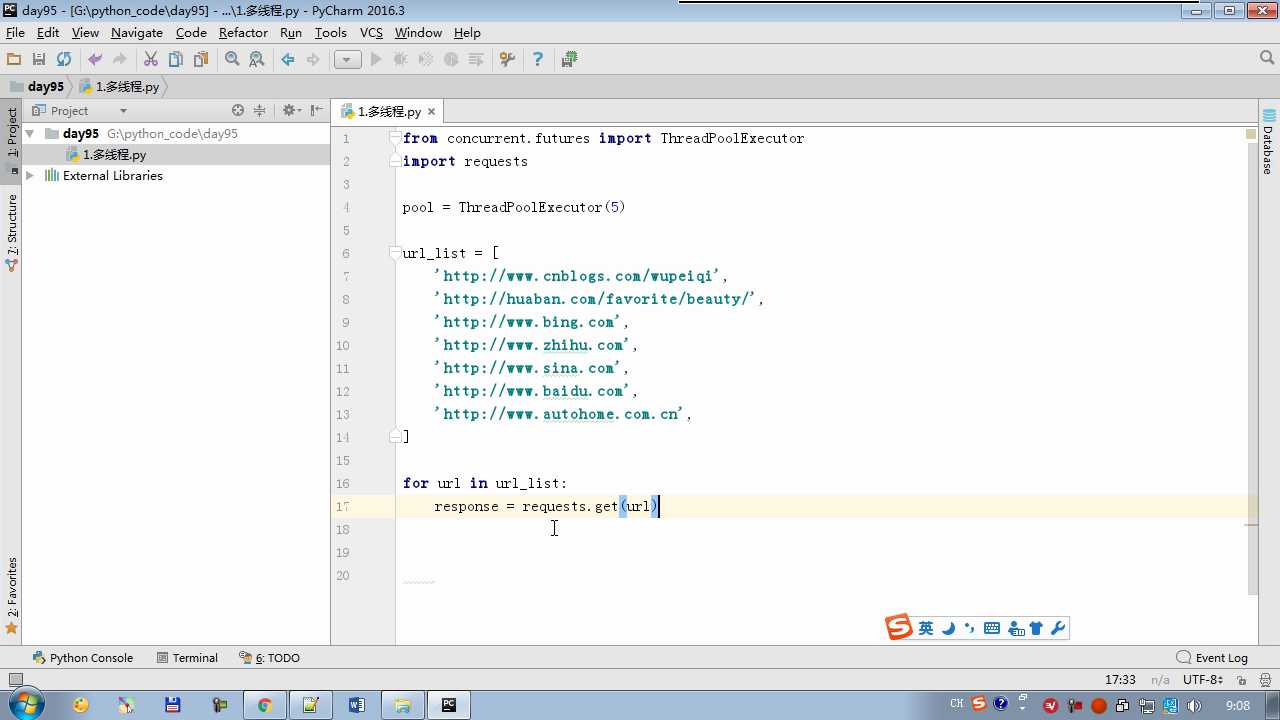Open Settings via the wrench icon

pos(507,60)
